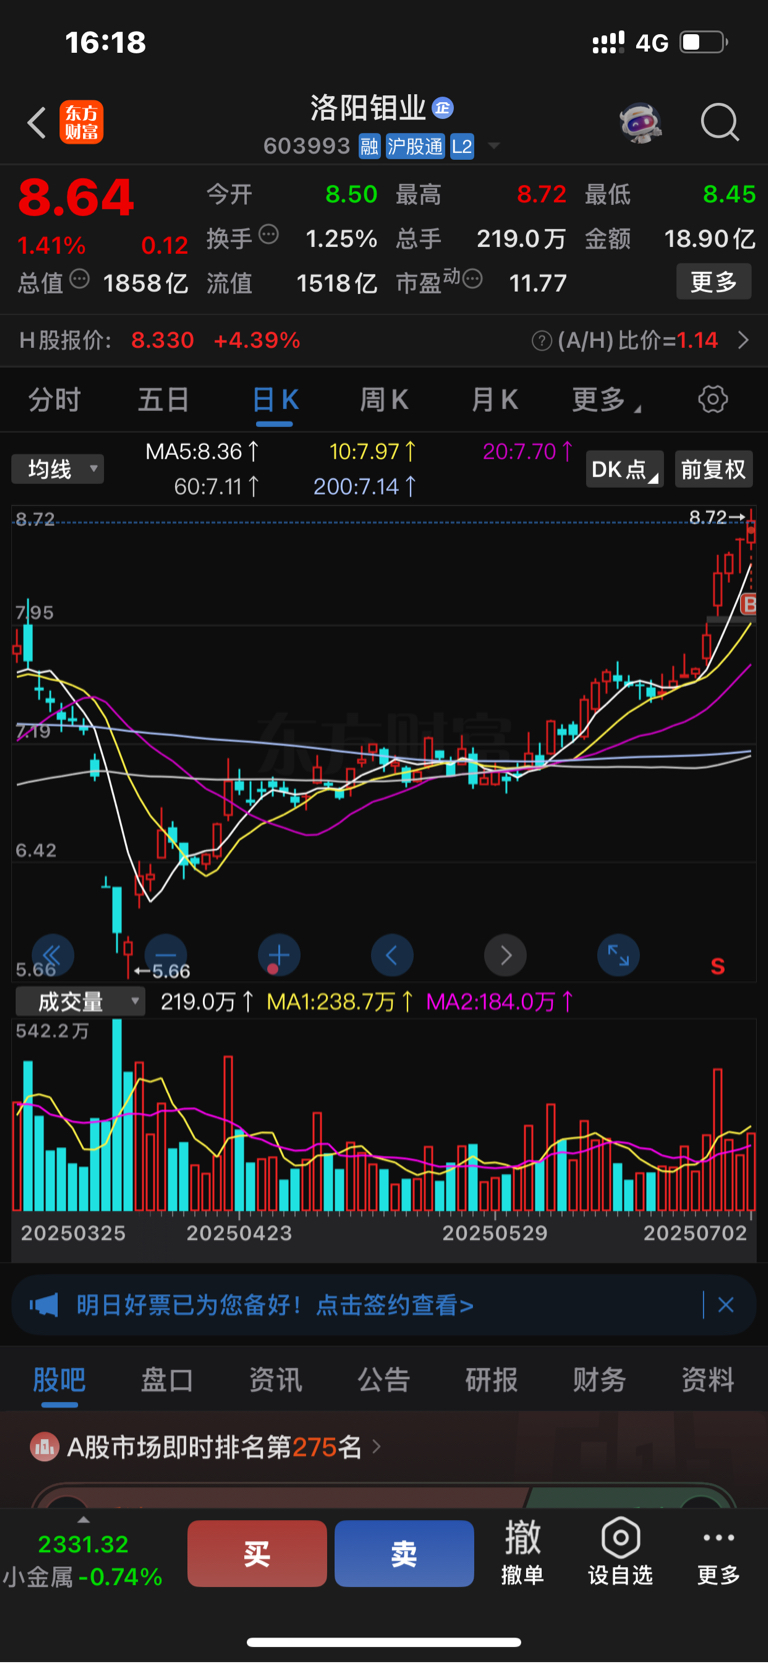Tap the verified badge beside 洛阳钼业
768x1663 pixels.
pos(443,108)
